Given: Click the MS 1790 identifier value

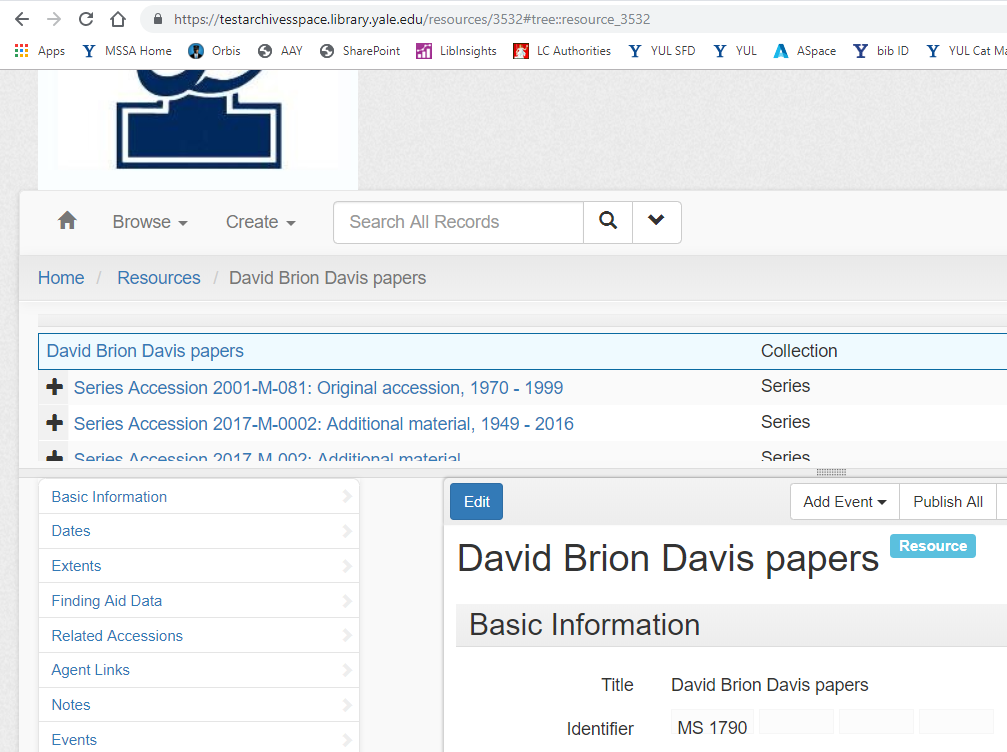Looking at the screenshot, I should click(x=712, y=728).
